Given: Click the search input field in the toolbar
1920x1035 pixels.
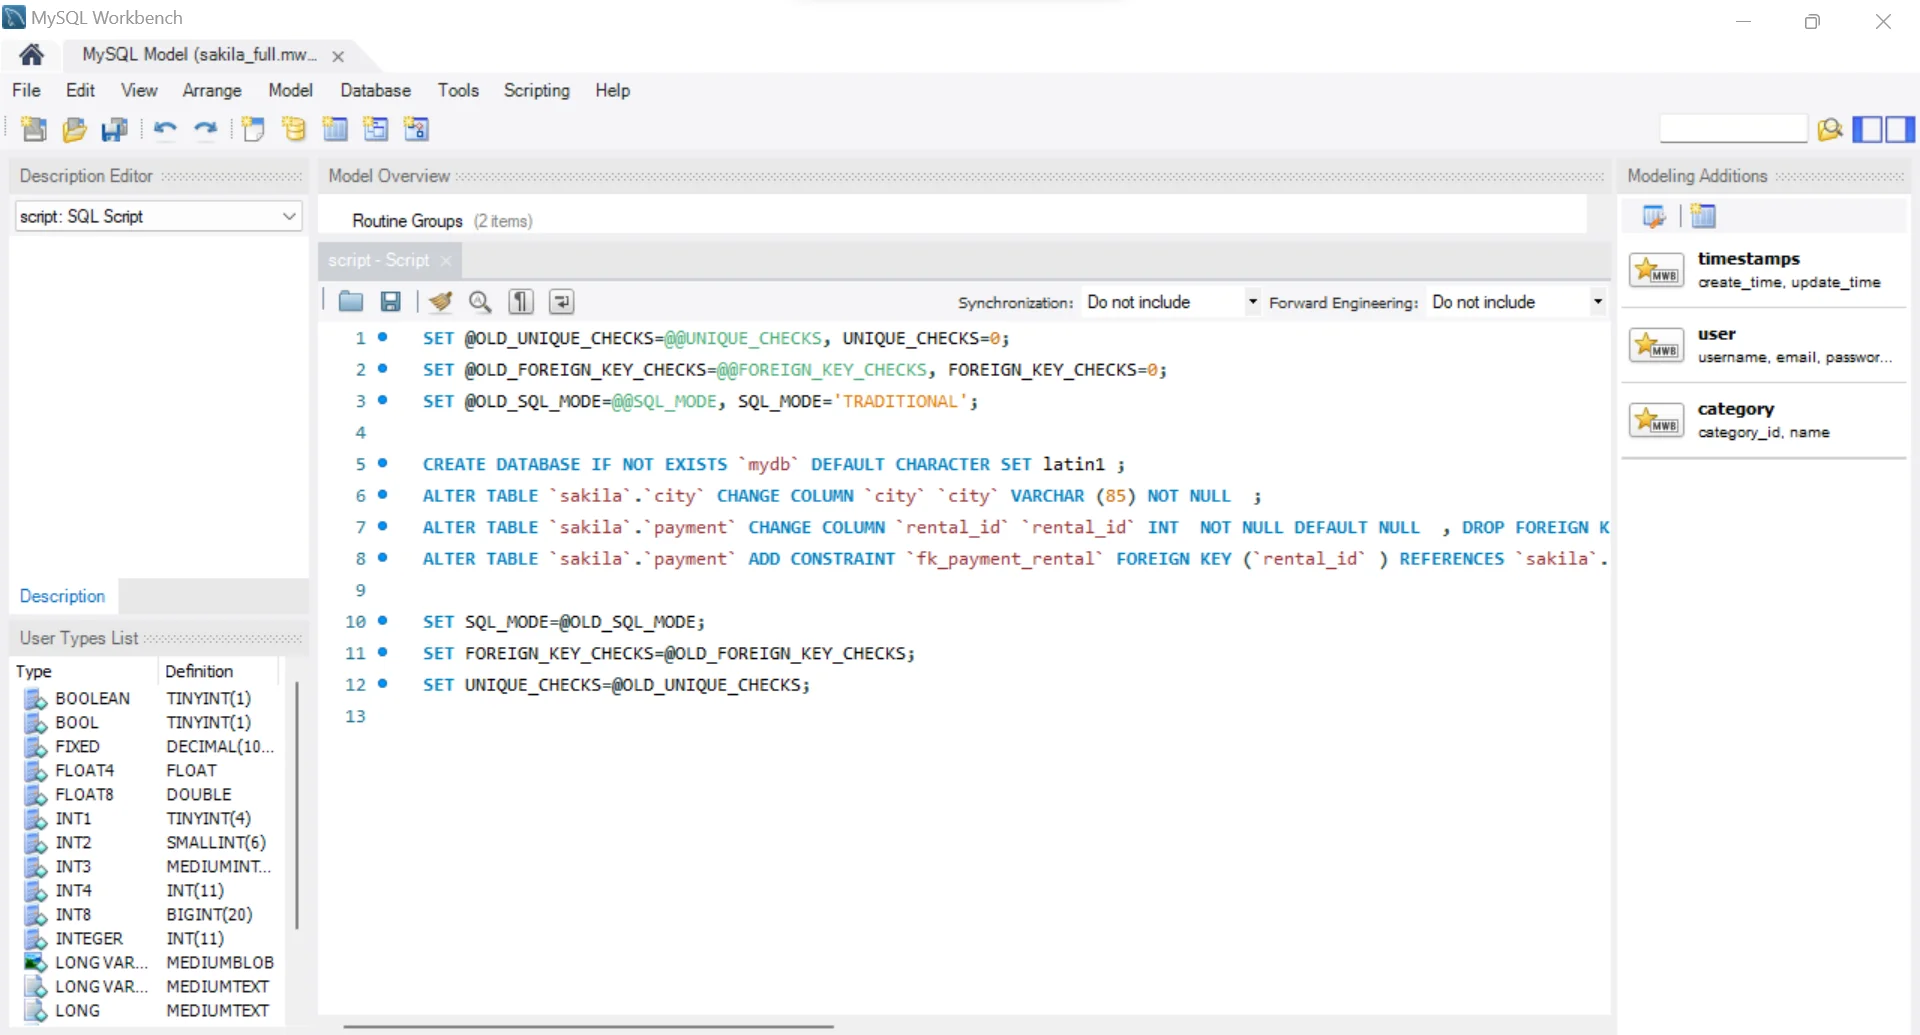Looking at the screenshot, I should coord(1733,129).
